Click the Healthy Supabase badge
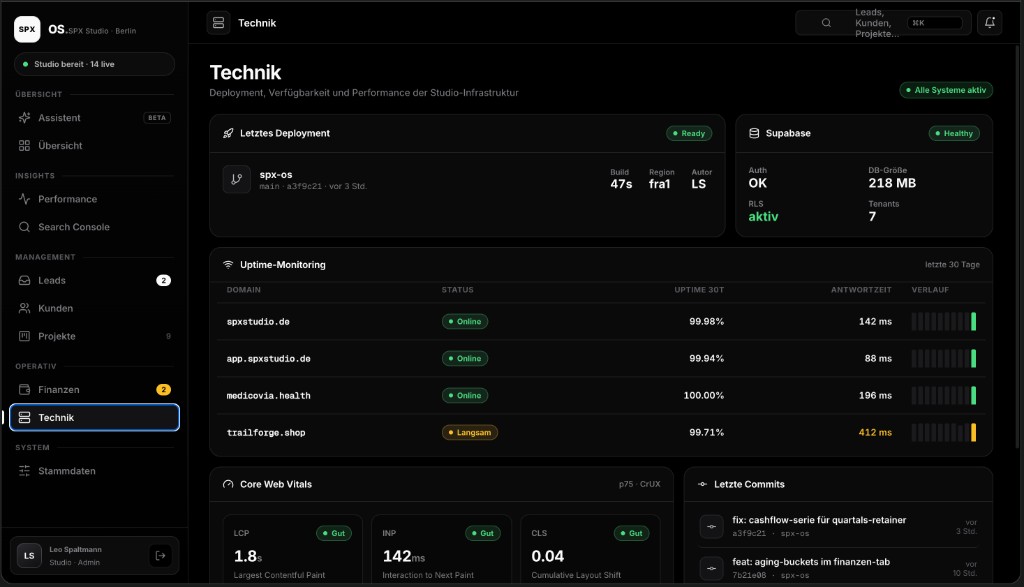The height and width of the screenshot is (587, 1024). point(953,133)
